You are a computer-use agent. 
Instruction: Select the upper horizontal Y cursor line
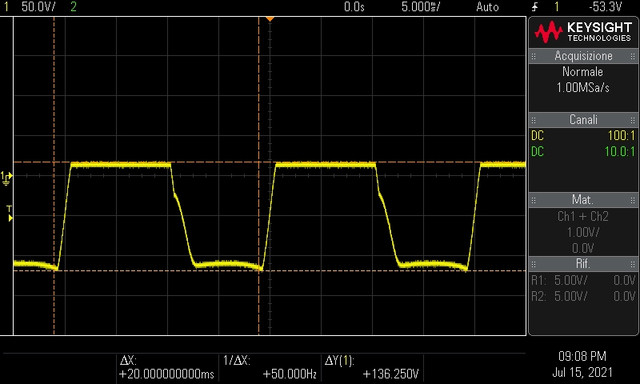coord(270,162)
